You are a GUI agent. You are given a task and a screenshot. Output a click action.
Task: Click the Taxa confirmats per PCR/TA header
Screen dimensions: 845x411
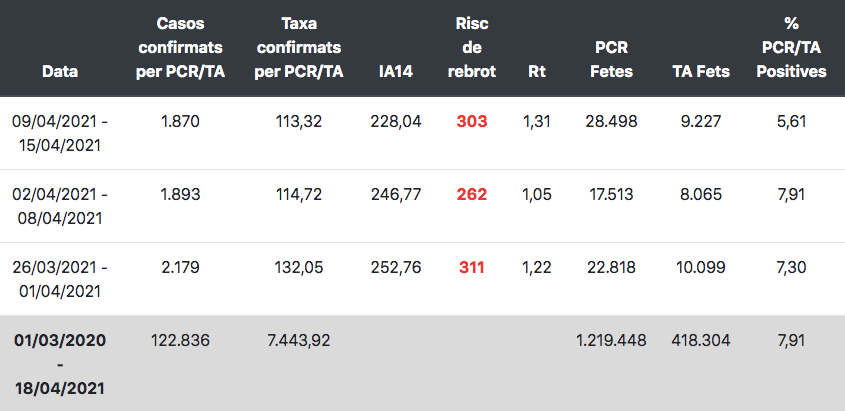[x=299, y=47]
